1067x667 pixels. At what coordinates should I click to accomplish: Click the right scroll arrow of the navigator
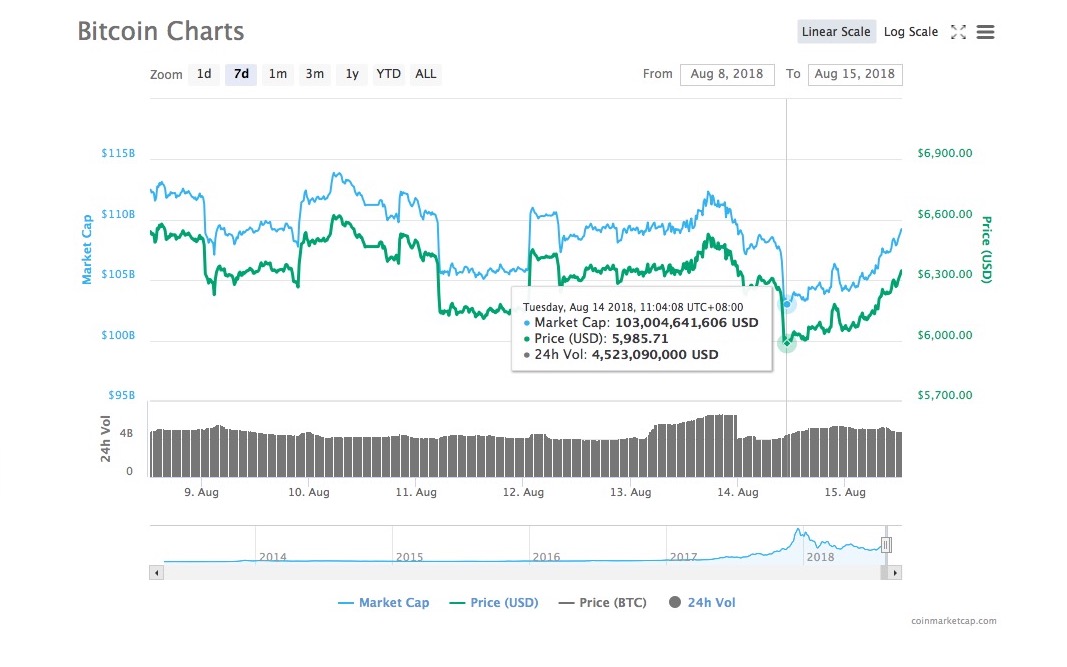tap(896, 573)
